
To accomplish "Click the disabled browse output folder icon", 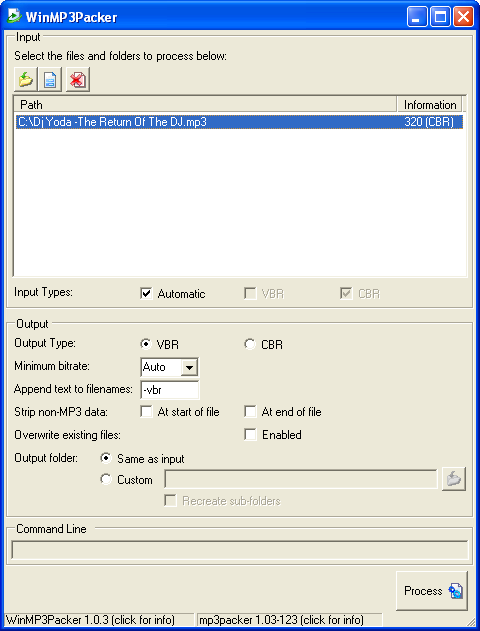I will 454,479.
